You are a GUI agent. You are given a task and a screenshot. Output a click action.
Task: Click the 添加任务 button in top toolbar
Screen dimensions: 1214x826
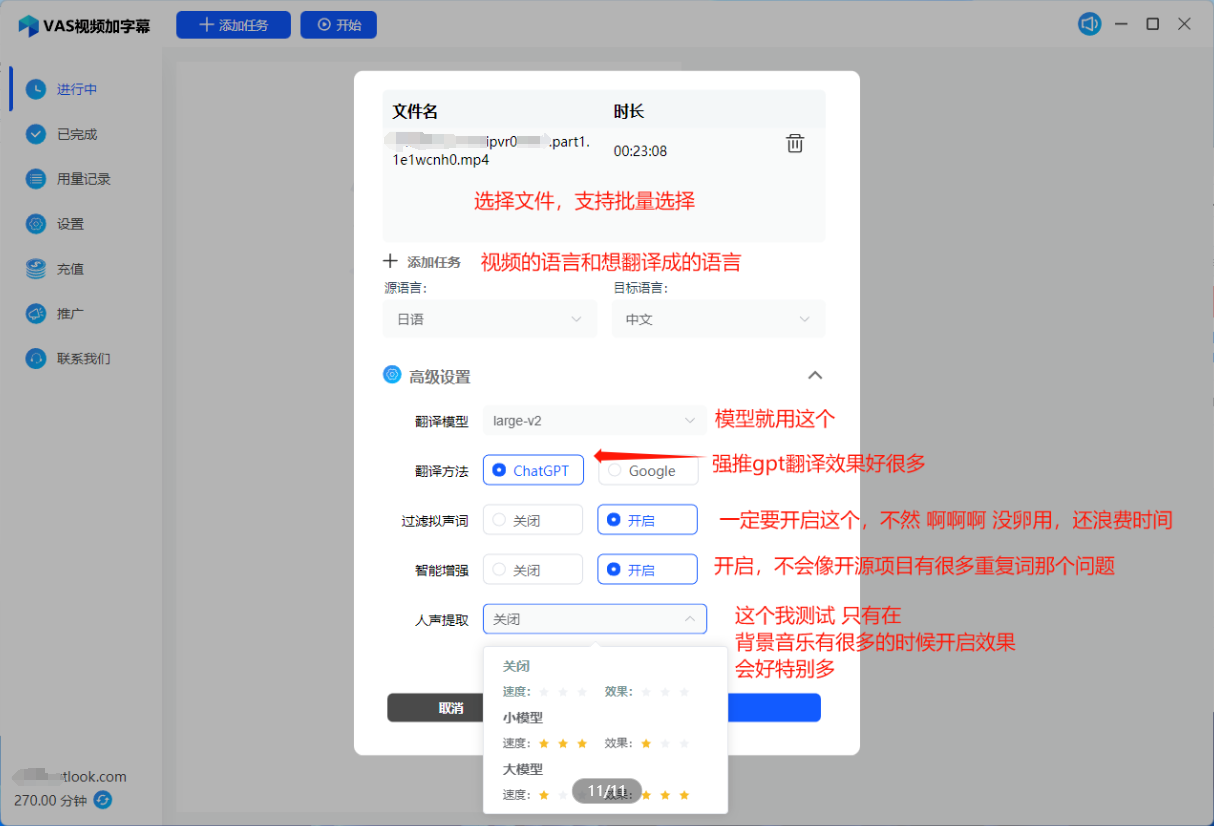click(233, 24)
